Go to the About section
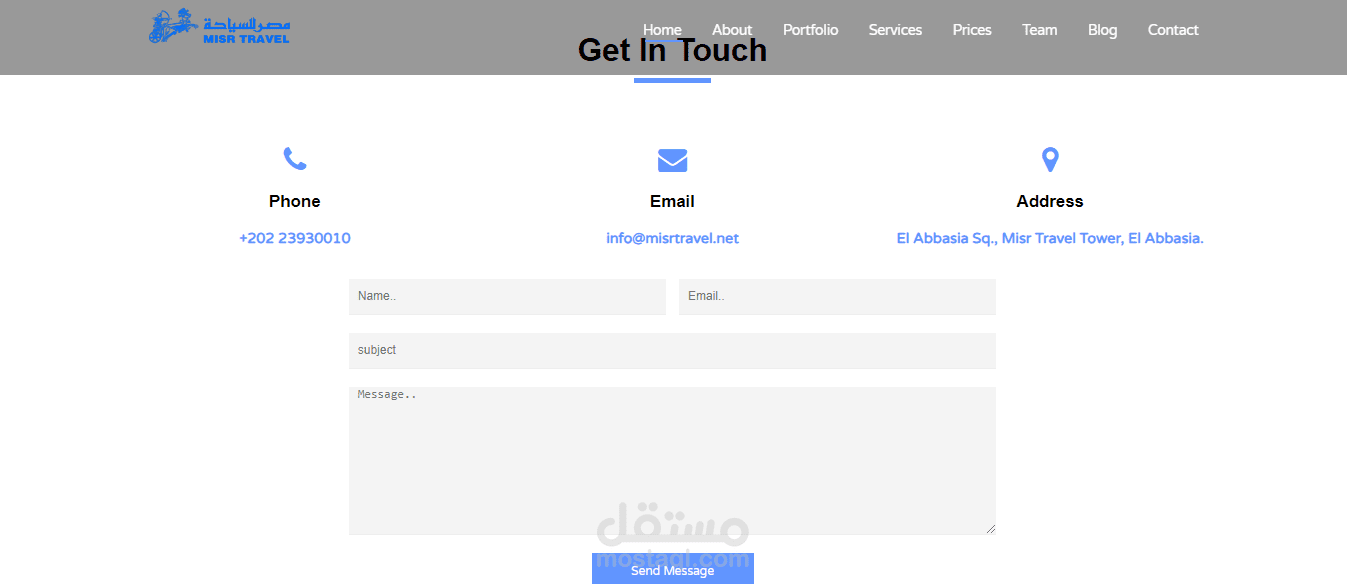Image resolution: width=1347 pixels, height=584 pixels. tap(732, 30)
